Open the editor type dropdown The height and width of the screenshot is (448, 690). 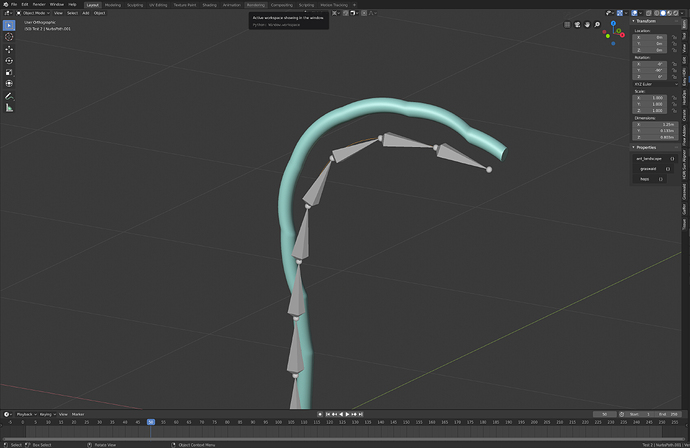8,13
